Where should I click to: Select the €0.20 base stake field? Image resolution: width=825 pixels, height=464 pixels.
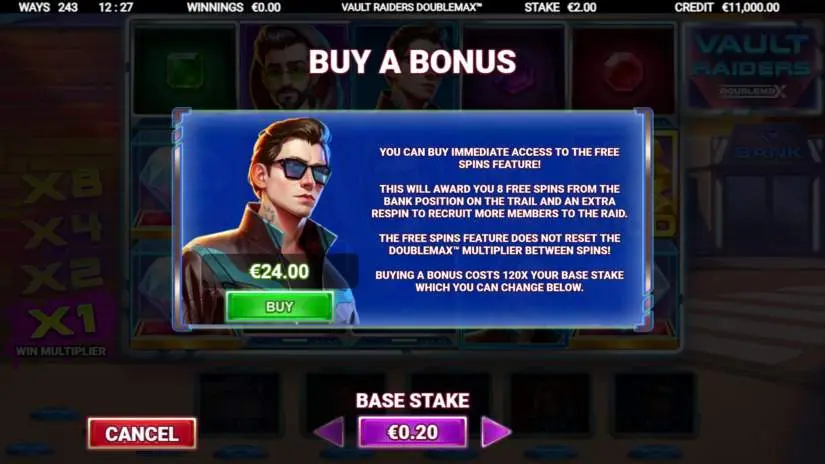point(412,432)
